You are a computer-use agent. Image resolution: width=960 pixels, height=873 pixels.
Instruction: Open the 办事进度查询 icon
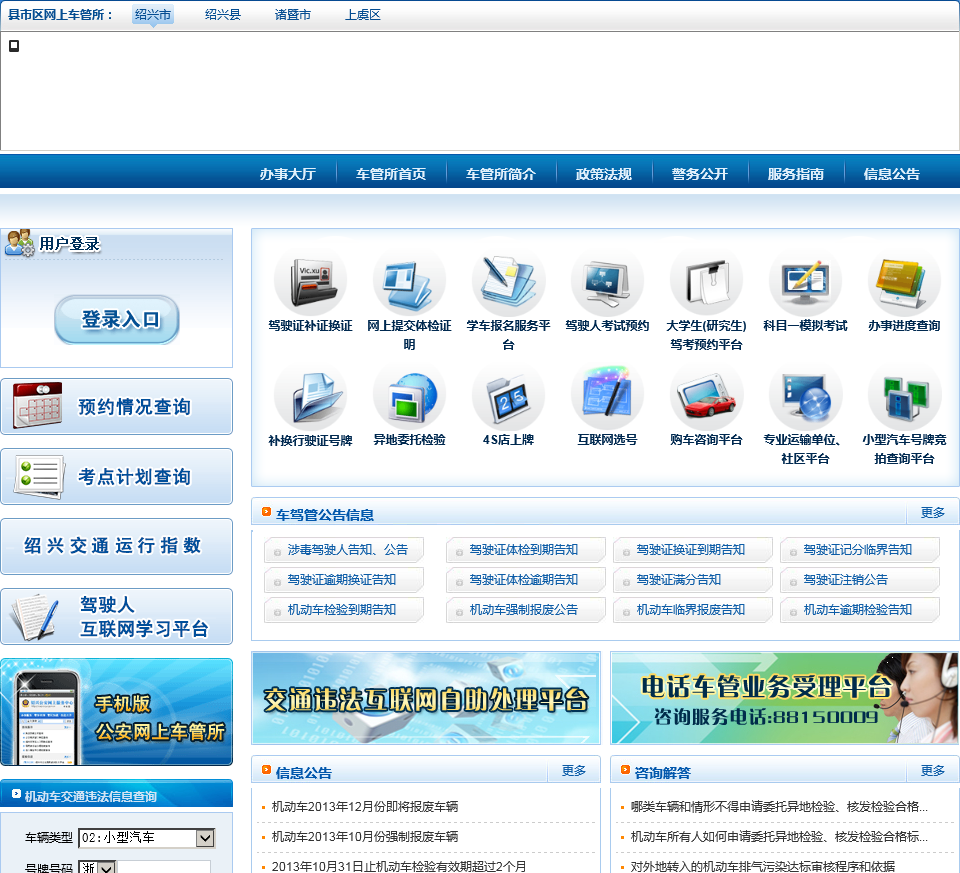coord(904,282)
